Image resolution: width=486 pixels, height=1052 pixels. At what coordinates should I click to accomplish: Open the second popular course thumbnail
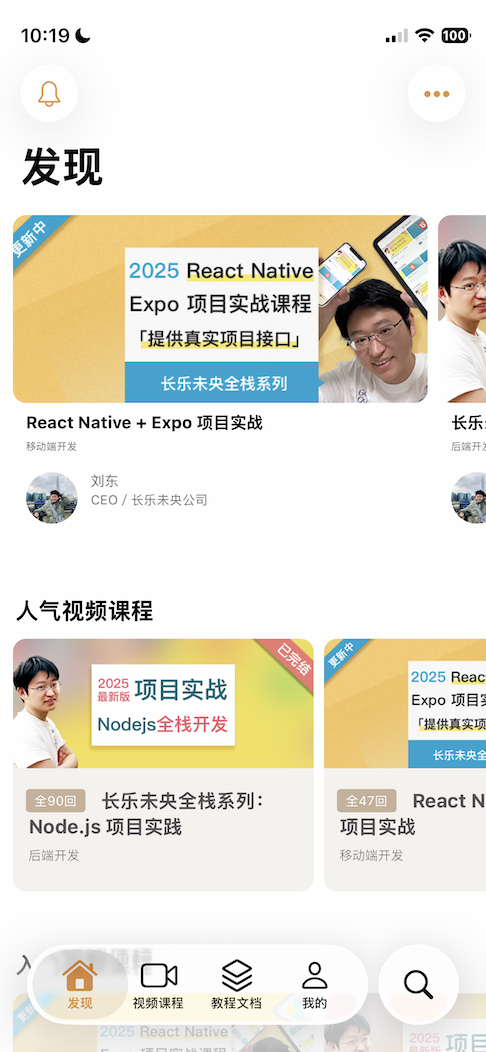[x=405, y=704]
